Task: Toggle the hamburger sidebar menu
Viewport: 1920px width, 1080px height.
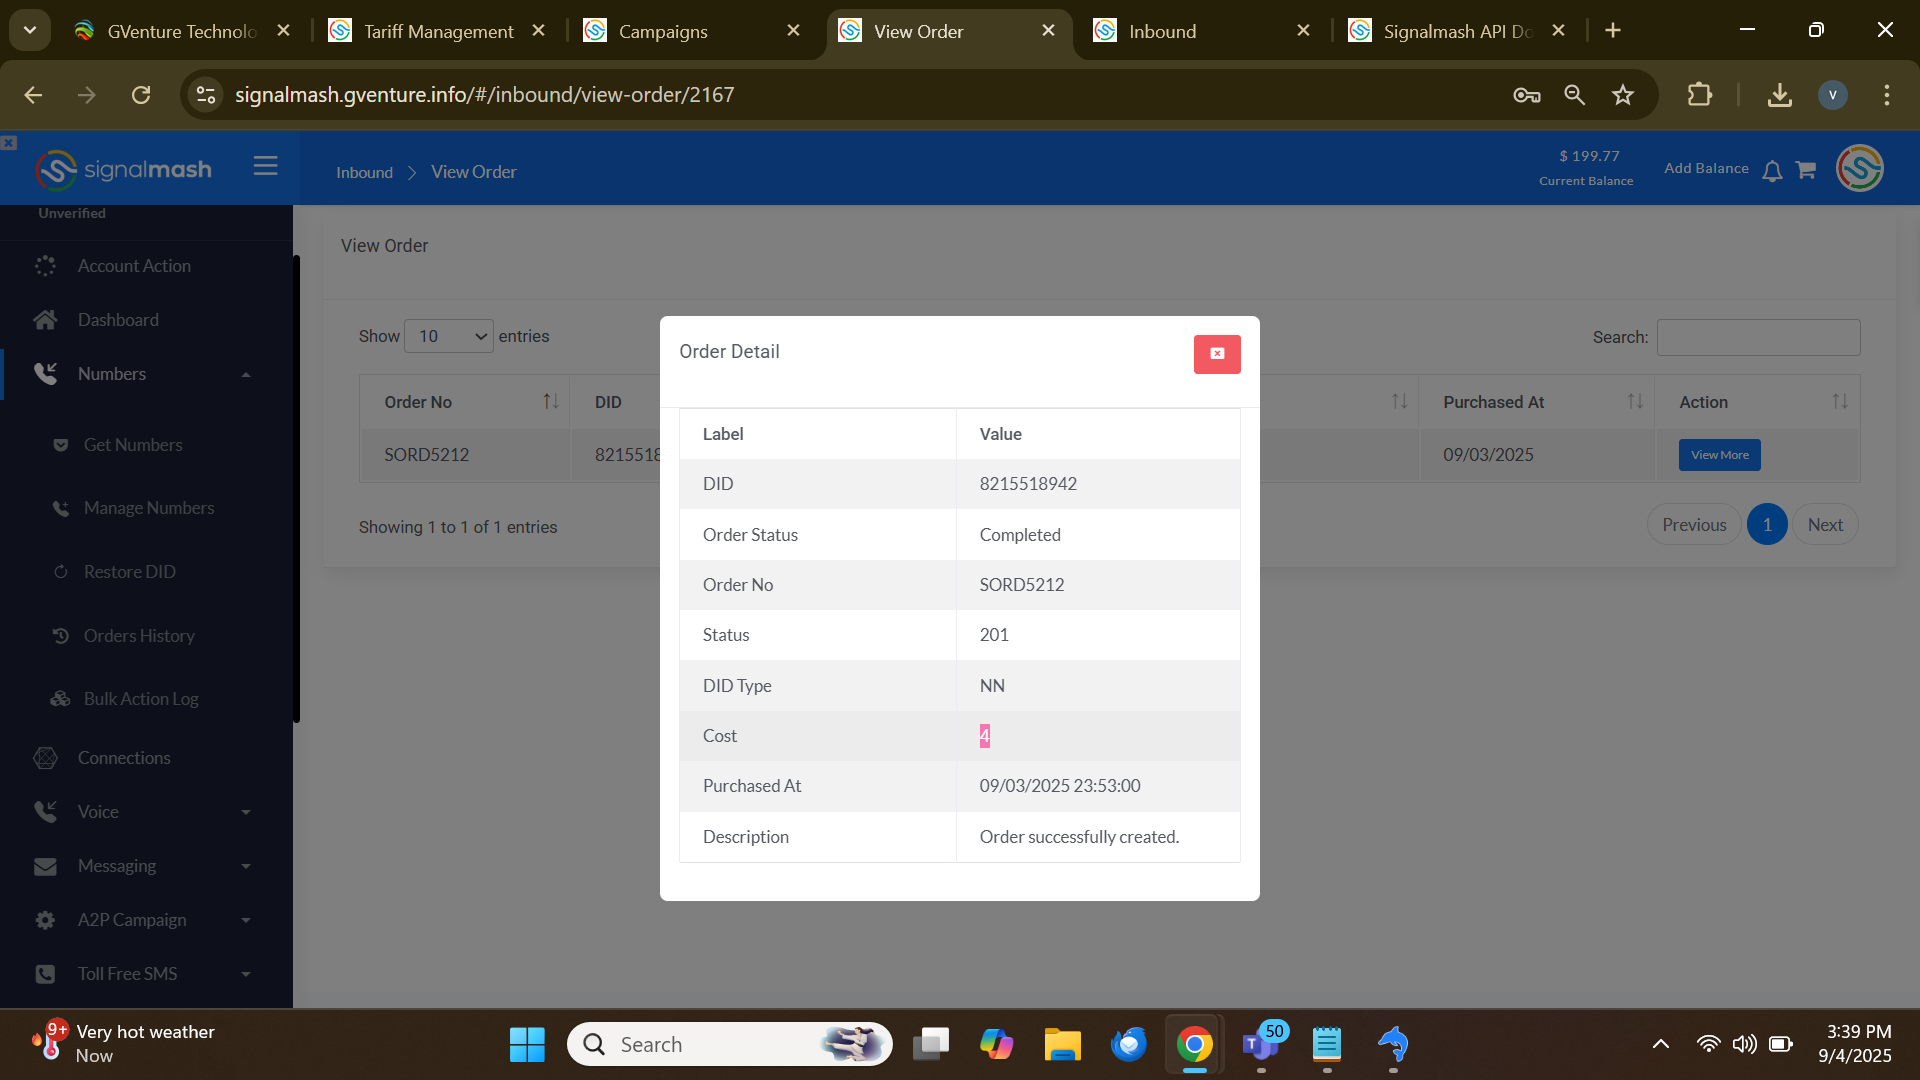Action: pyautogui.click(x=265, y=166)
